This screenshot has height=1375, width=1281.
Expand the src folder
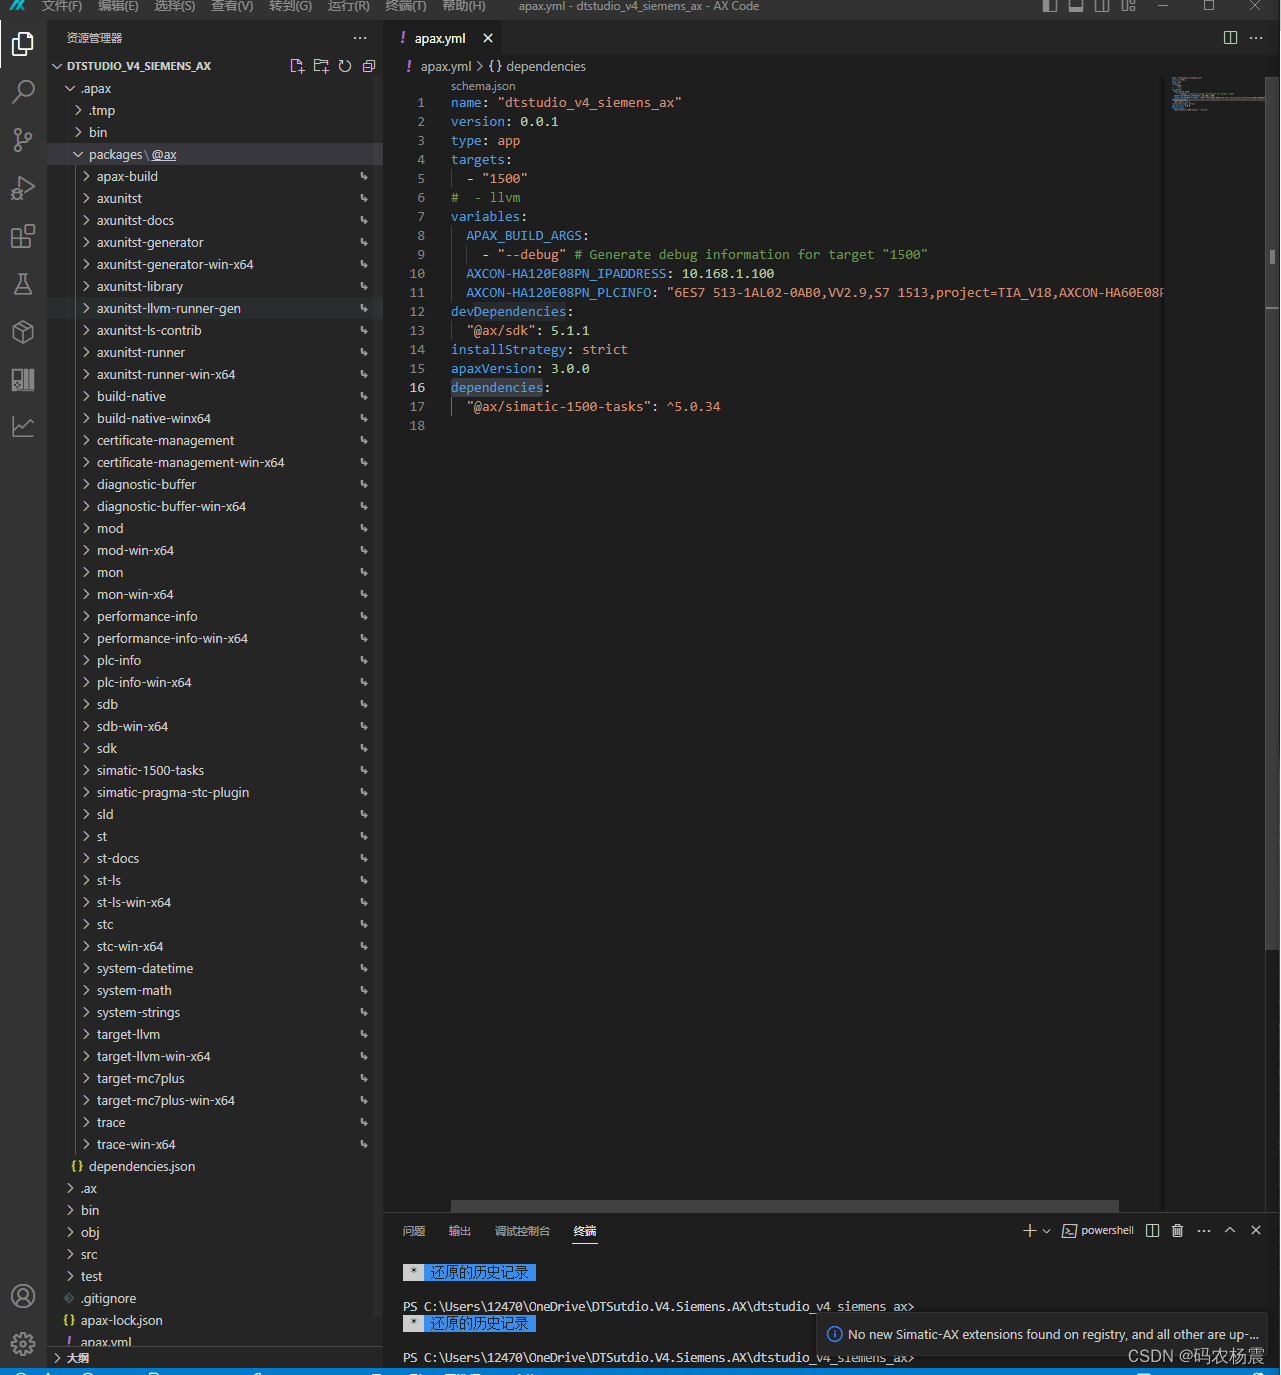coord(215,1254)
